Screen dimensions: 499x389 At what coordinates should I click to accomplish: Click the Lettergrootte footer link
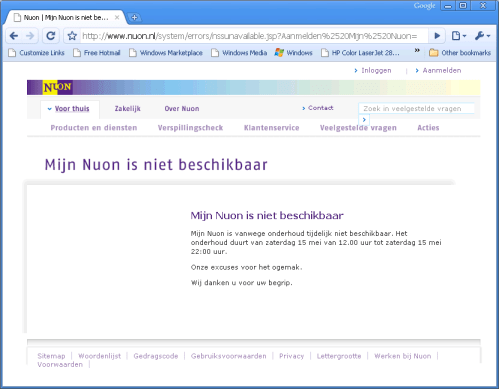click(x=339, y=356)
